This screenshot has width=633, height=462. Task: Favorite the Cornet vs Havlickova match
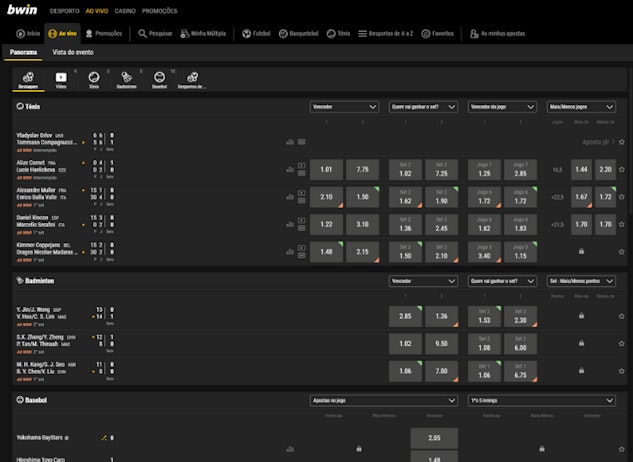pyautogui.click(x=622, y=170)
